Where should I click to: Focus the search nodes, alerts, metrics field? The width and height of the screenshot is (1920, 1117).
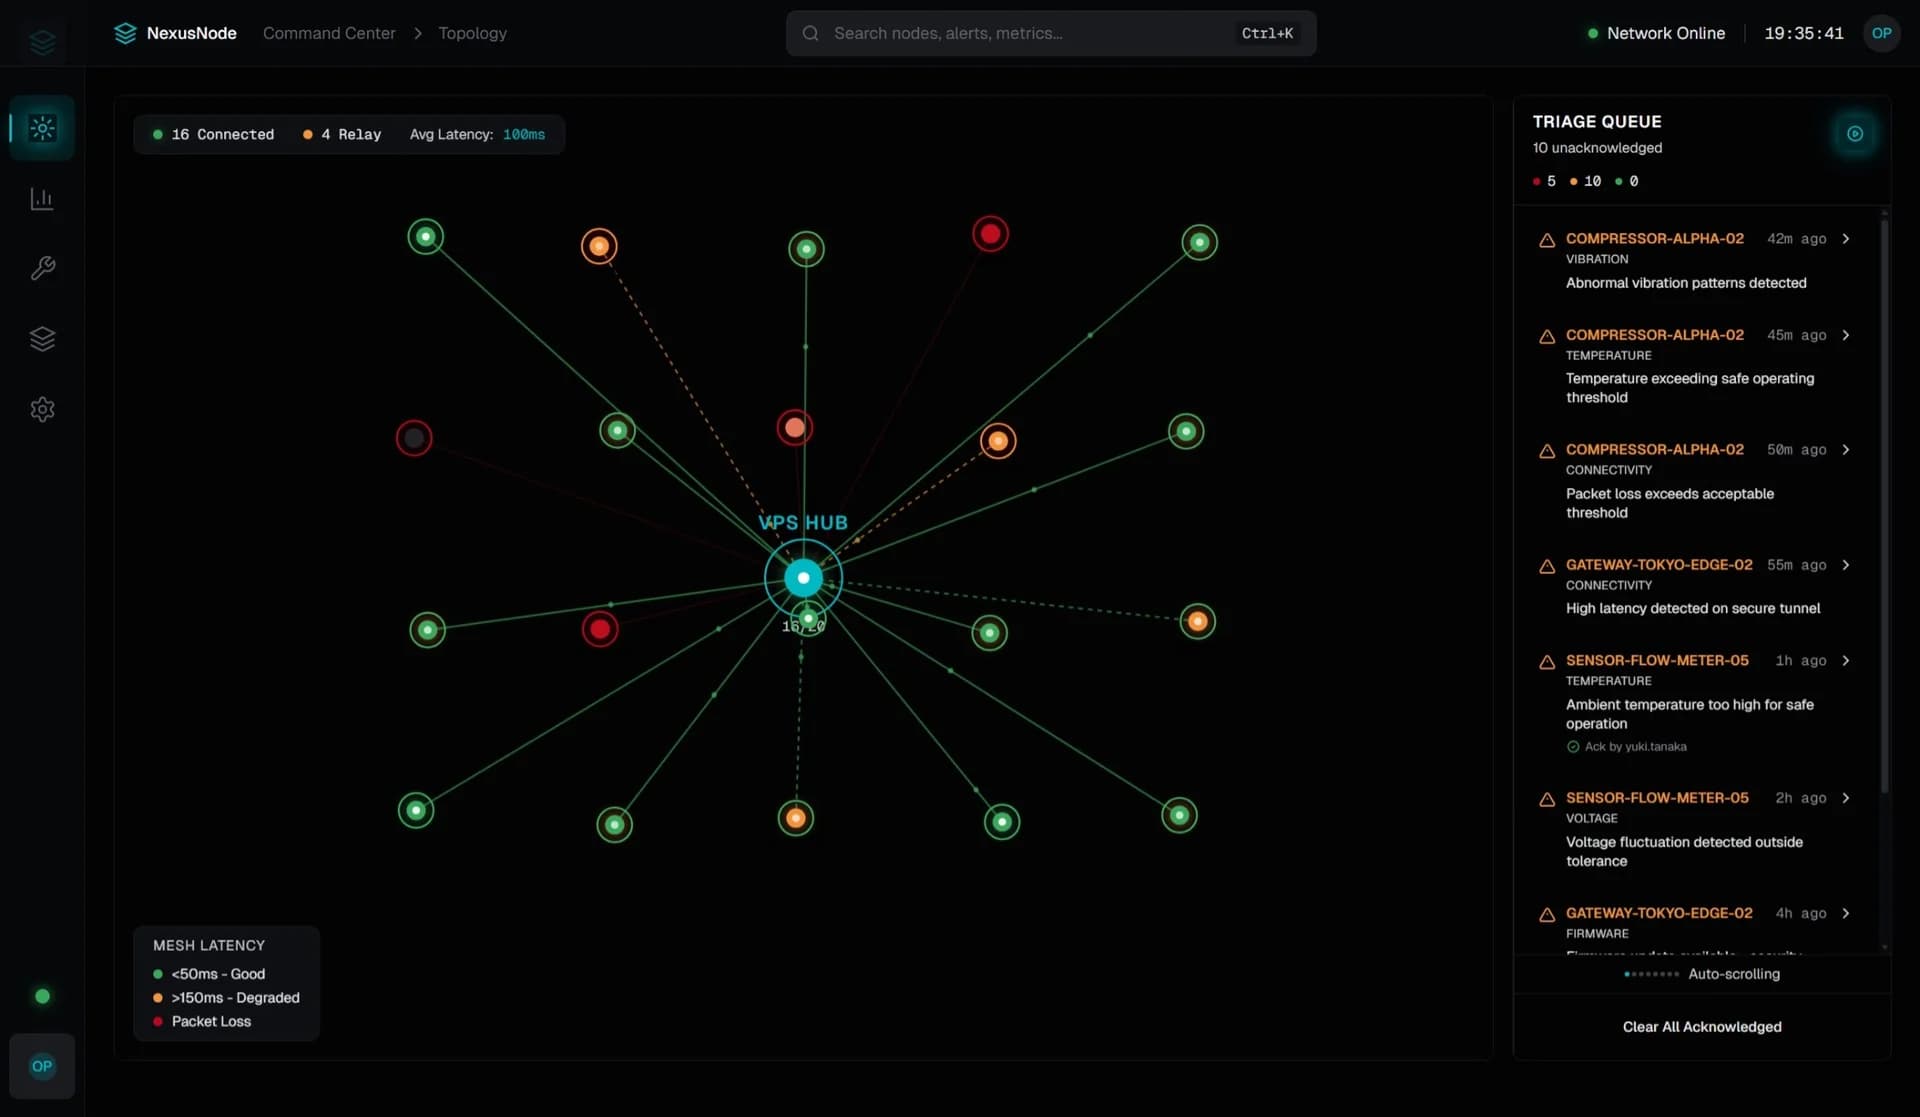tap(1051, 33)
